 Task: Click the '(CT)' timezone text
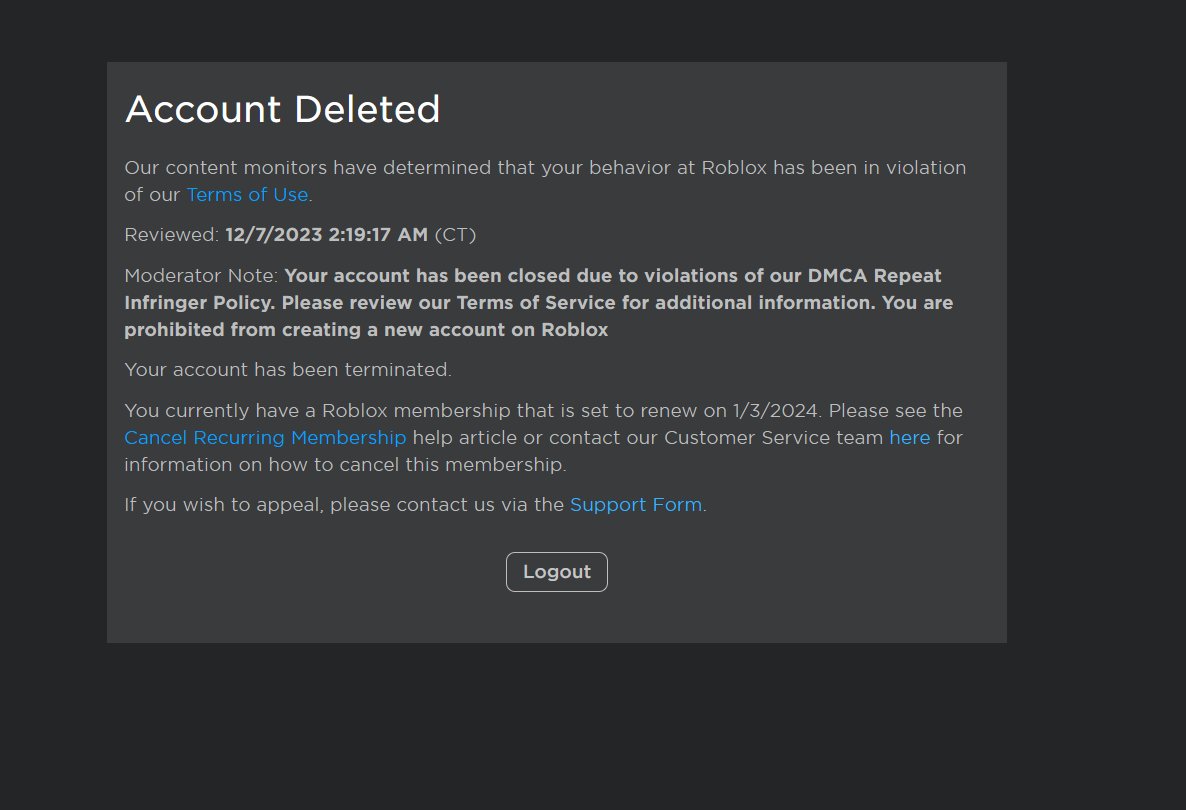(455, 234)
